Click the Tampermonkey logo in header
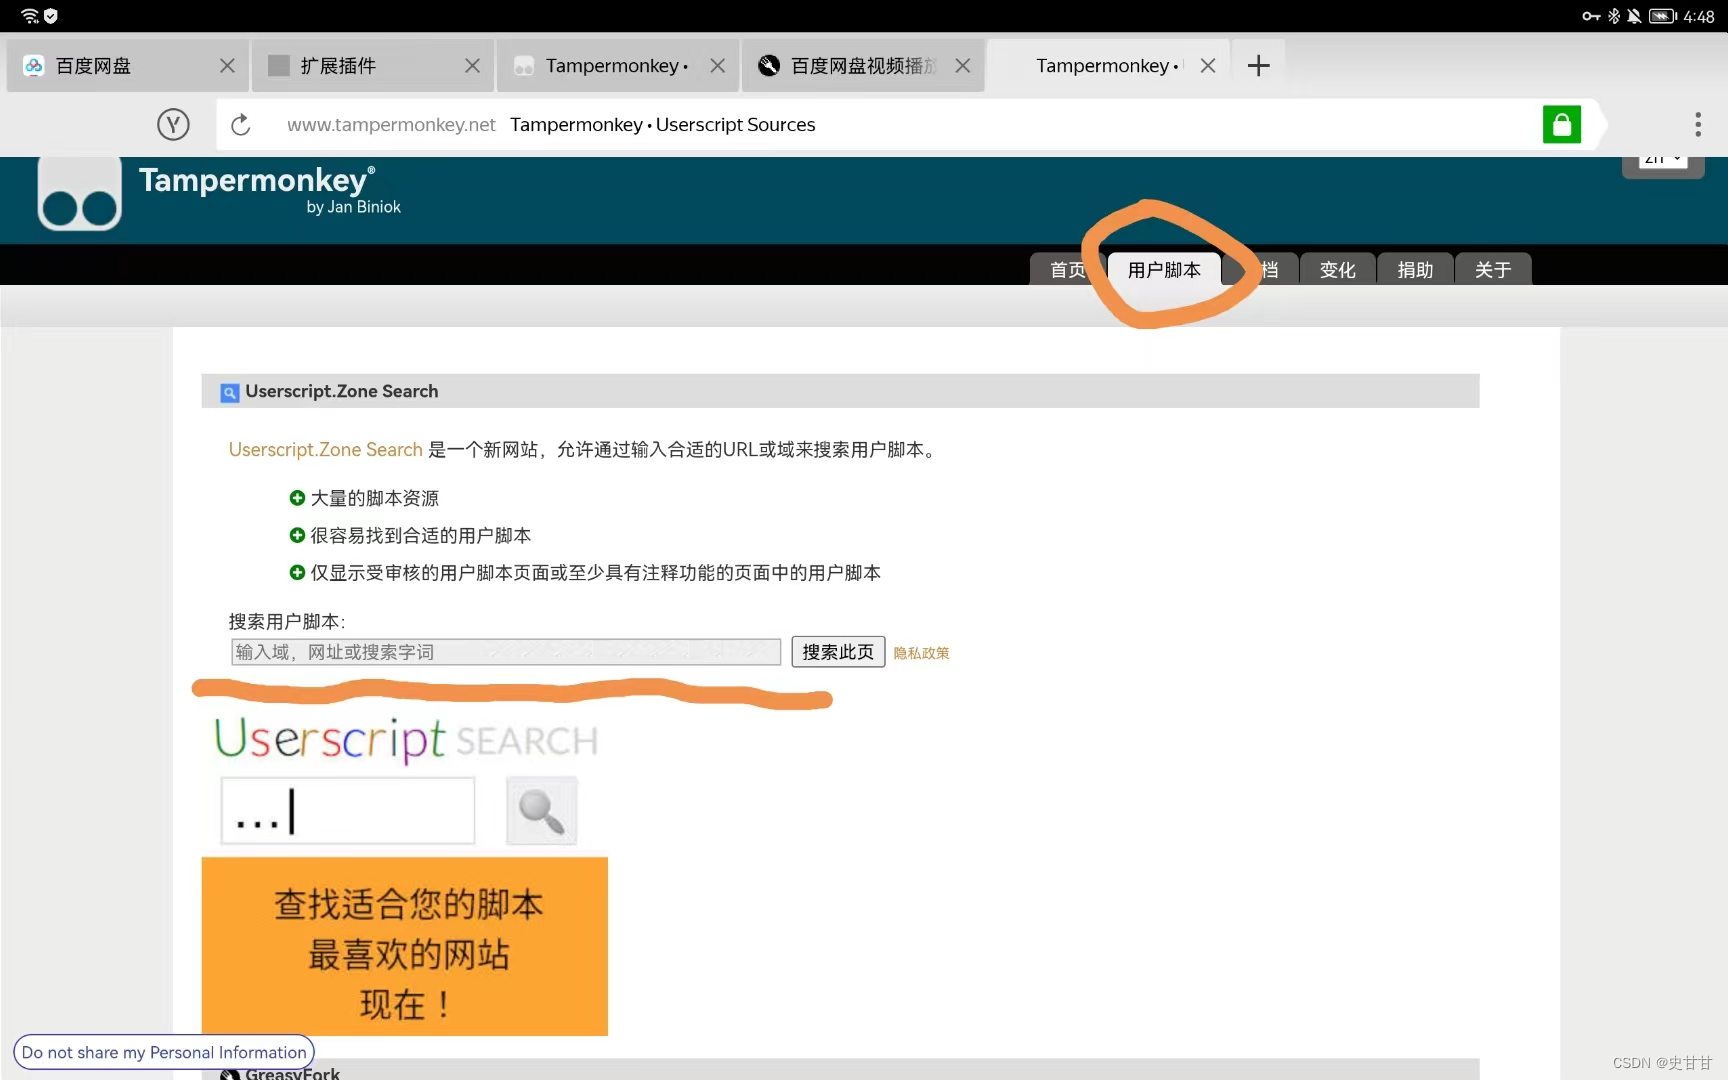Viewport: 1728px width, 1080px height. pyautogui.click(x=80, y=193)
